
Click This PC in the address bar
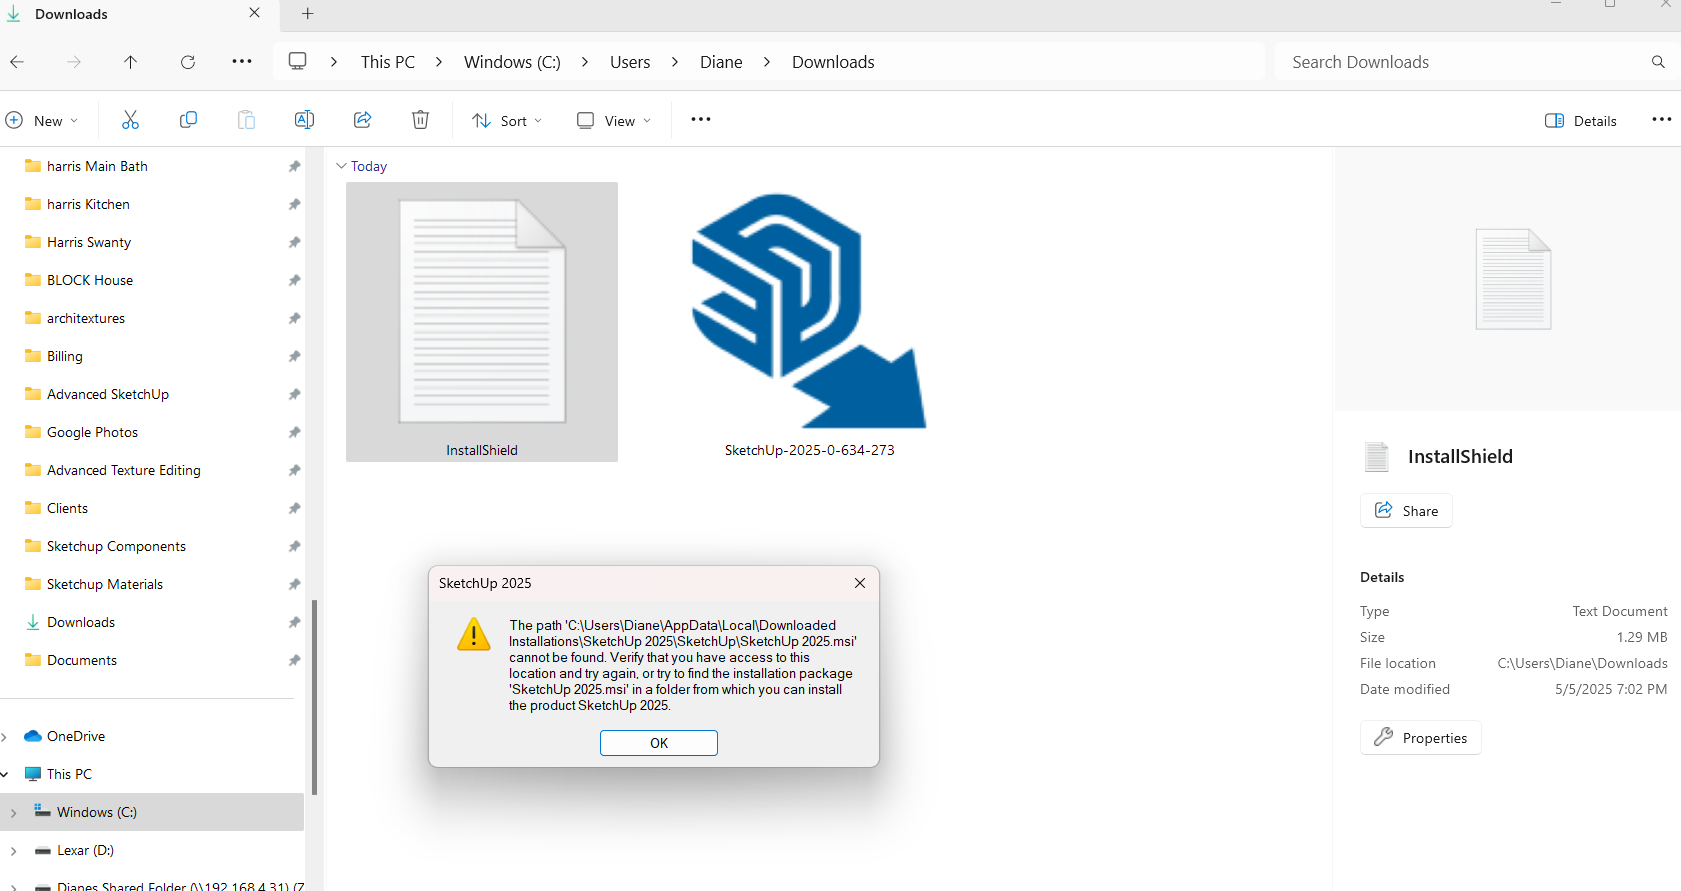(x=388, y=62)
